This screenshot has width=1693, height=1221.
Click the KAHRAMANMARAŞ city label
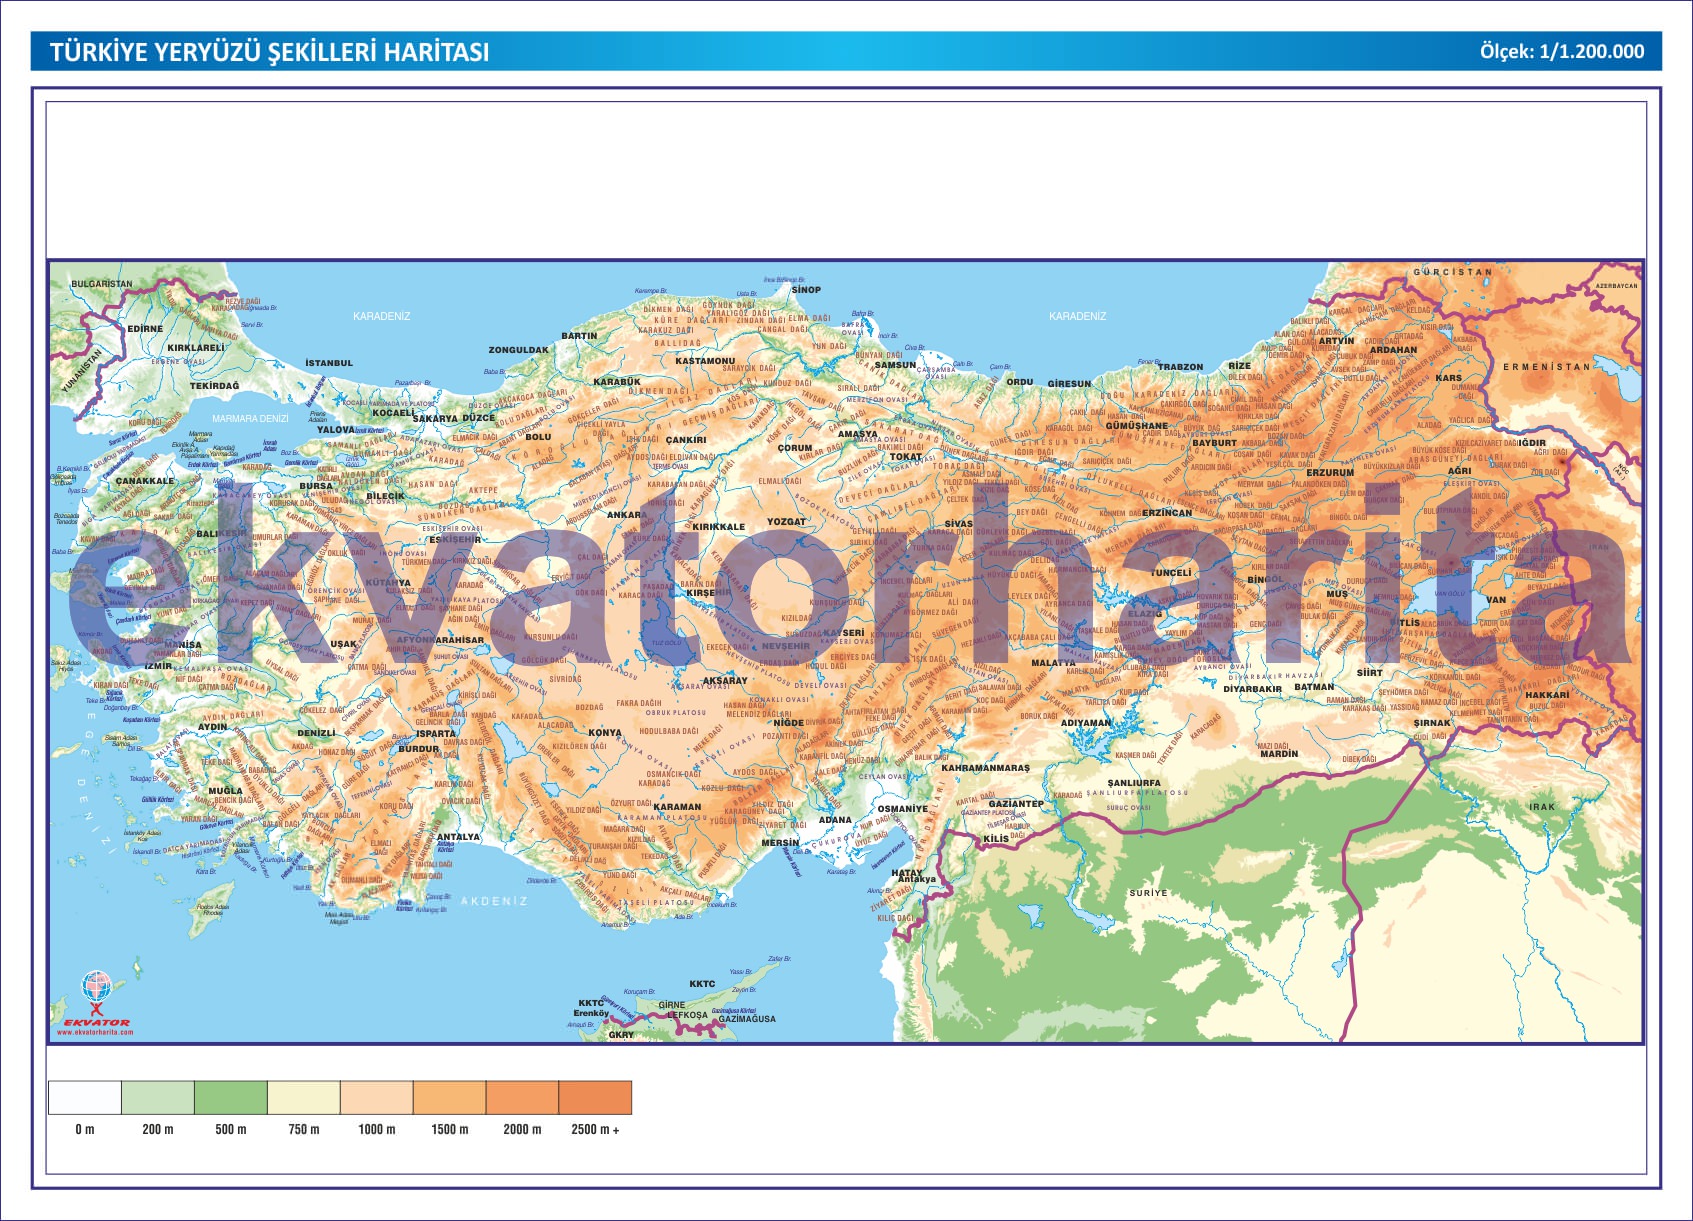(986, 768)
